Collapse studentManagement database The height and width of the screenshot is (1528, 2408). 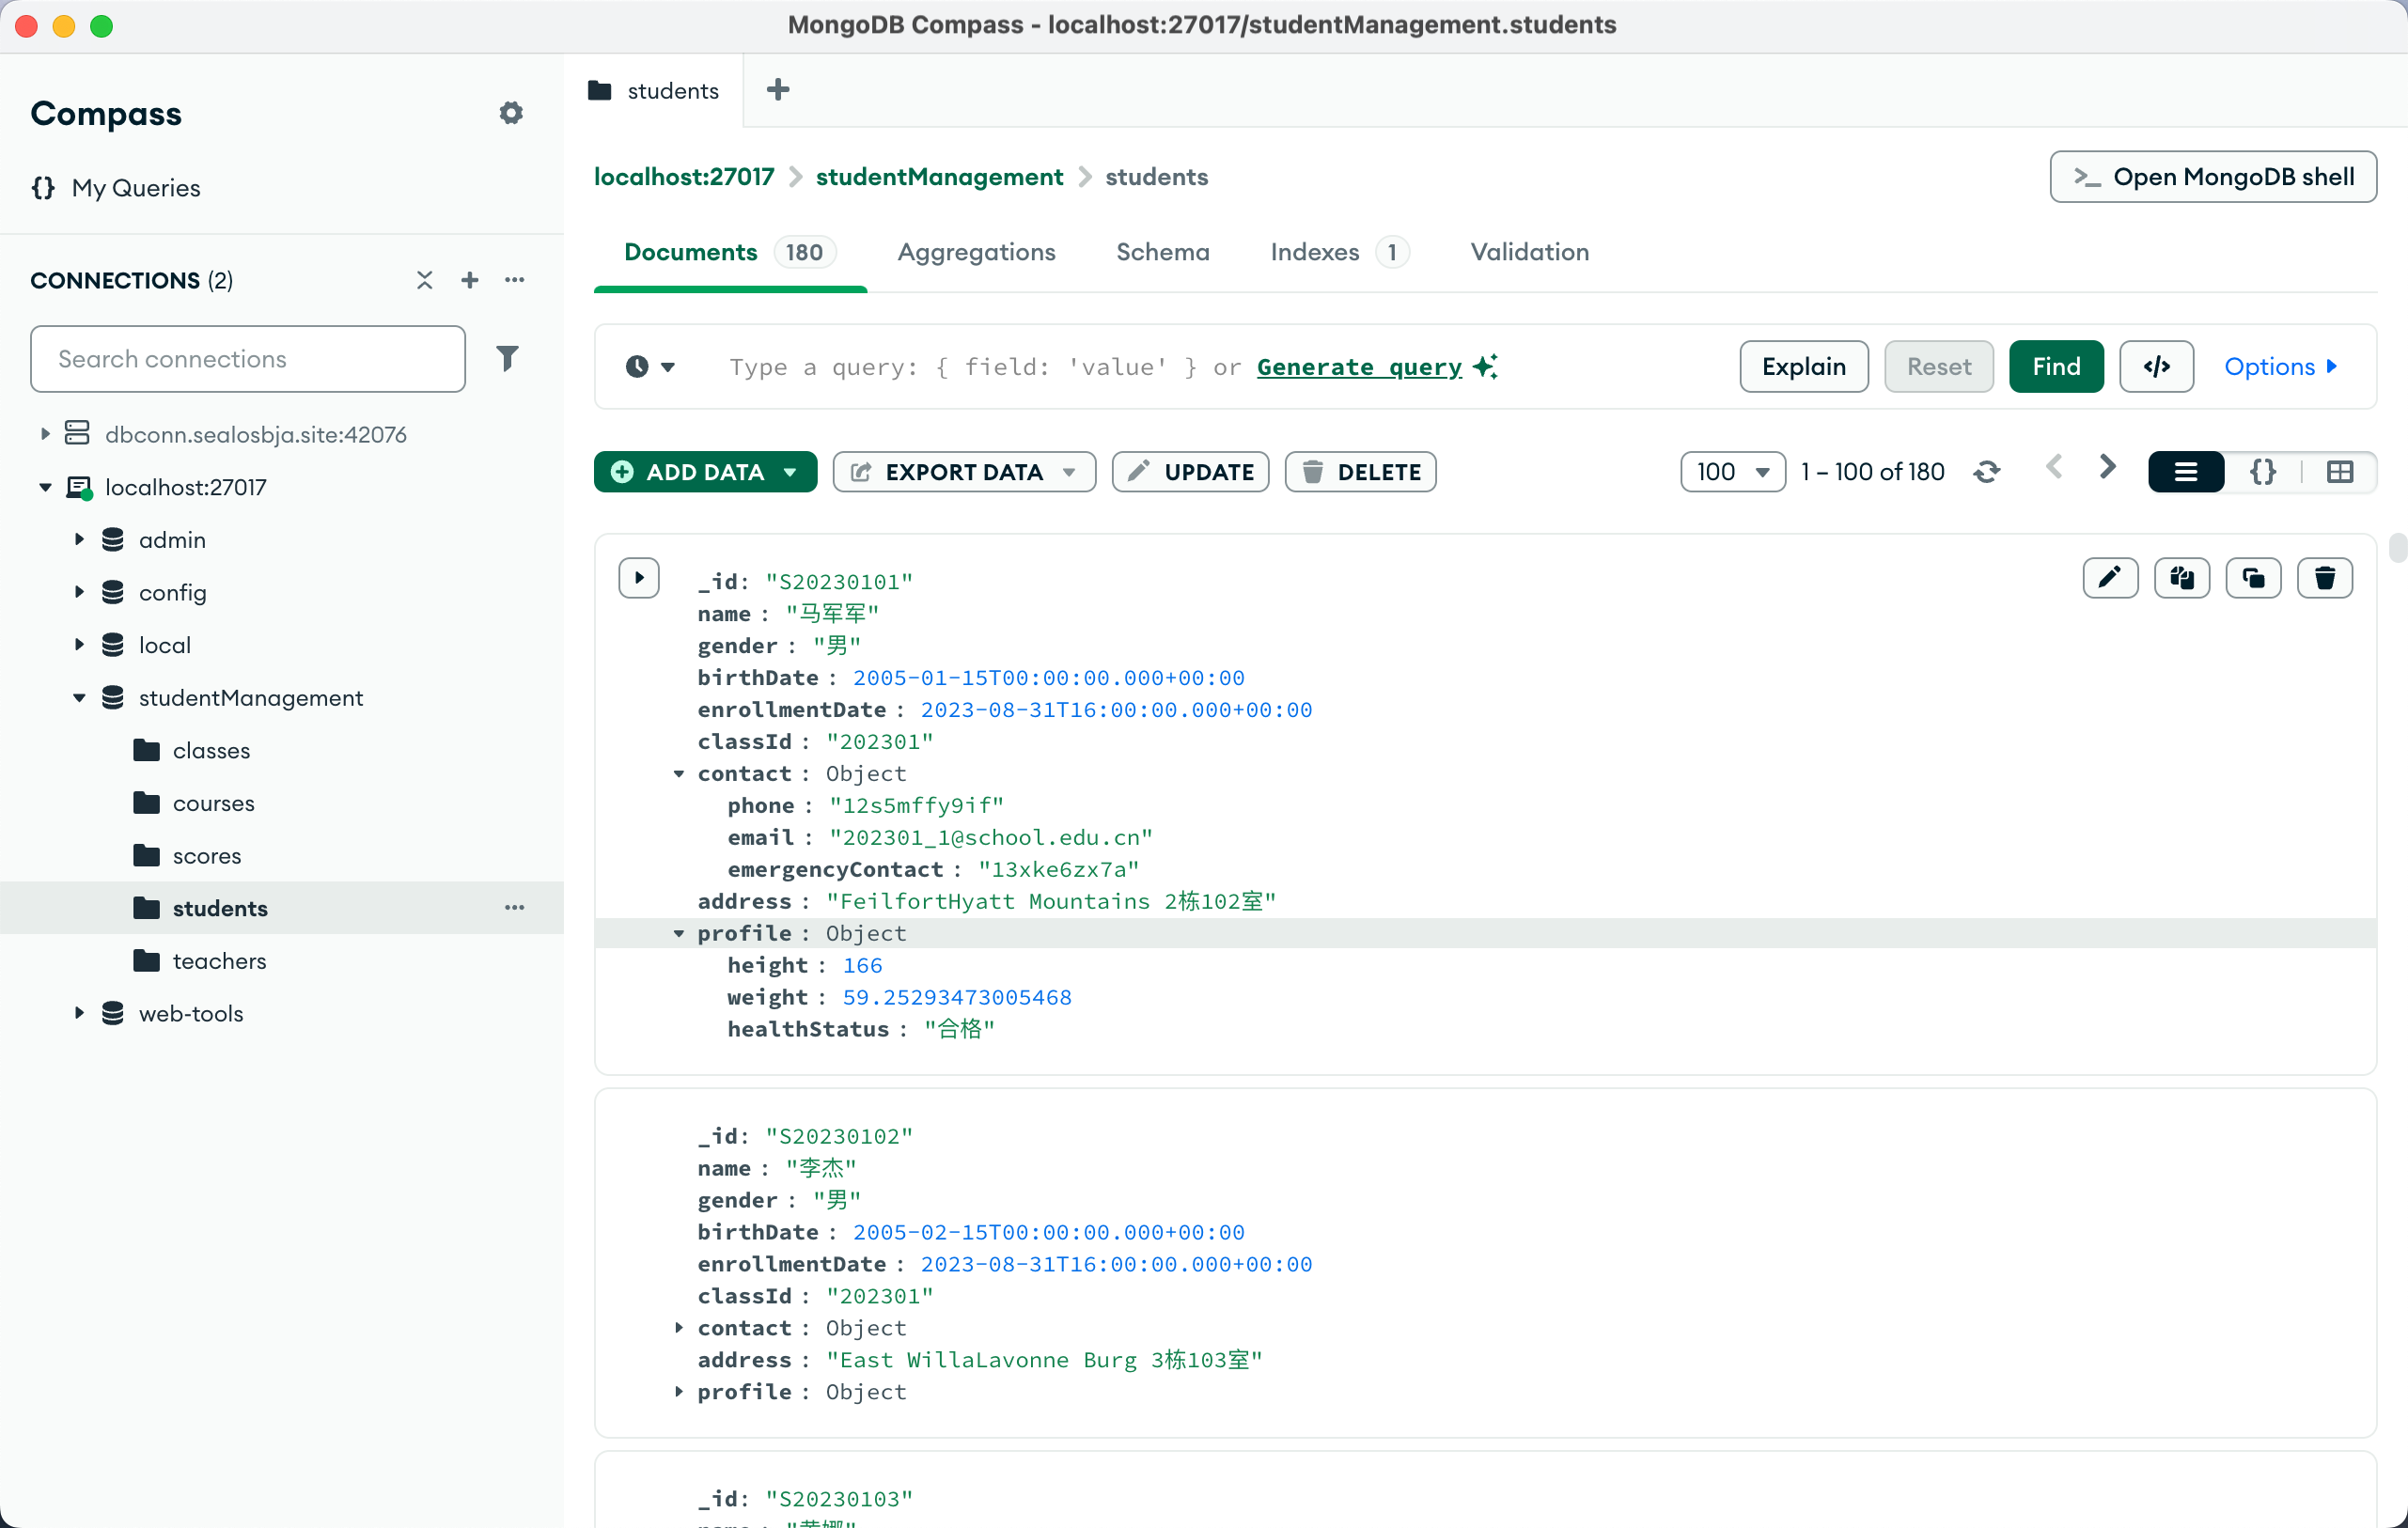click(x=79, y=698)
